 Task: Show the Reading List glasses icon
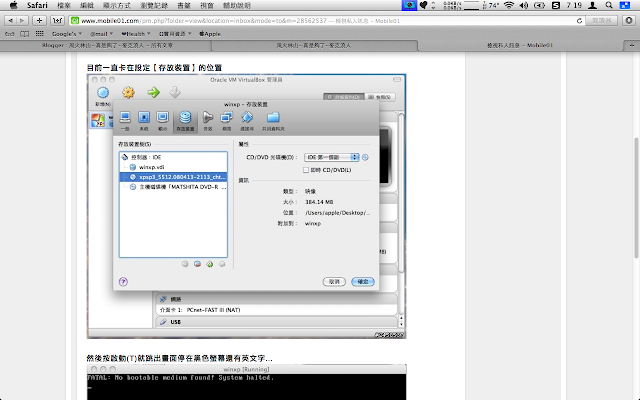[9, 34]
